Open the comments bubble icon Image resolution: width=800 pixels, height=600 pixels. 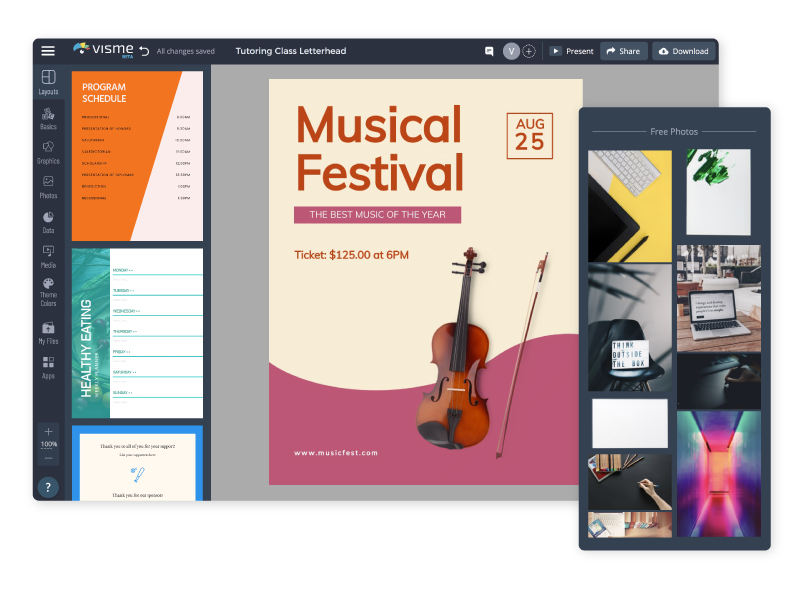coord(489,50)
